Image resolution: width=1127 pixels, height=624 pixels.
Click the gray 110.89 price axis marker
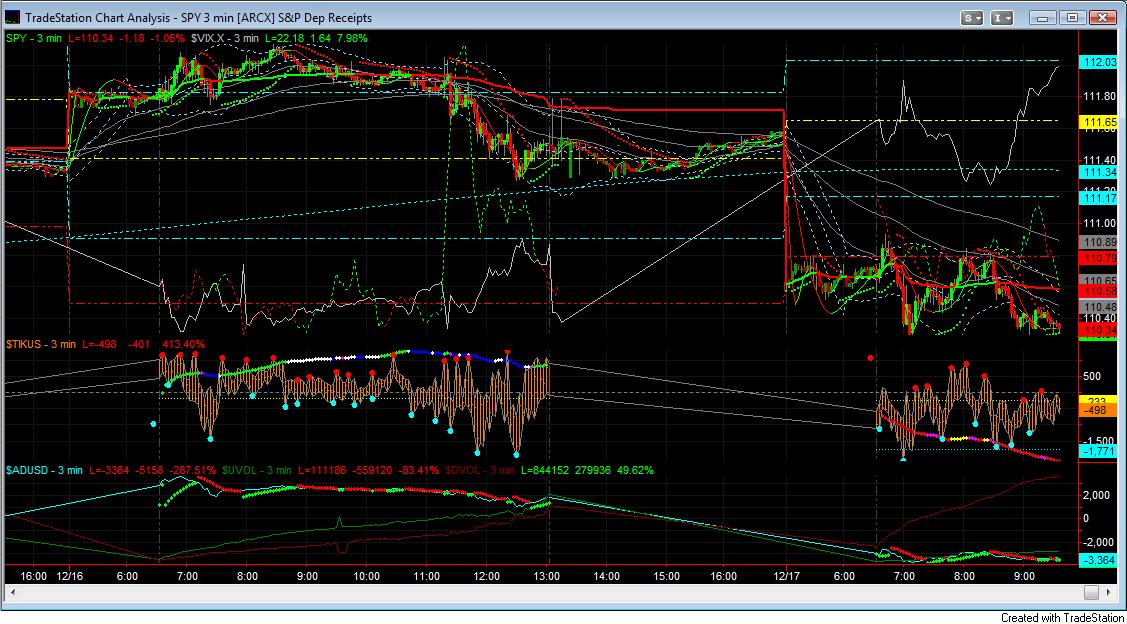[x=1097, y=242]
